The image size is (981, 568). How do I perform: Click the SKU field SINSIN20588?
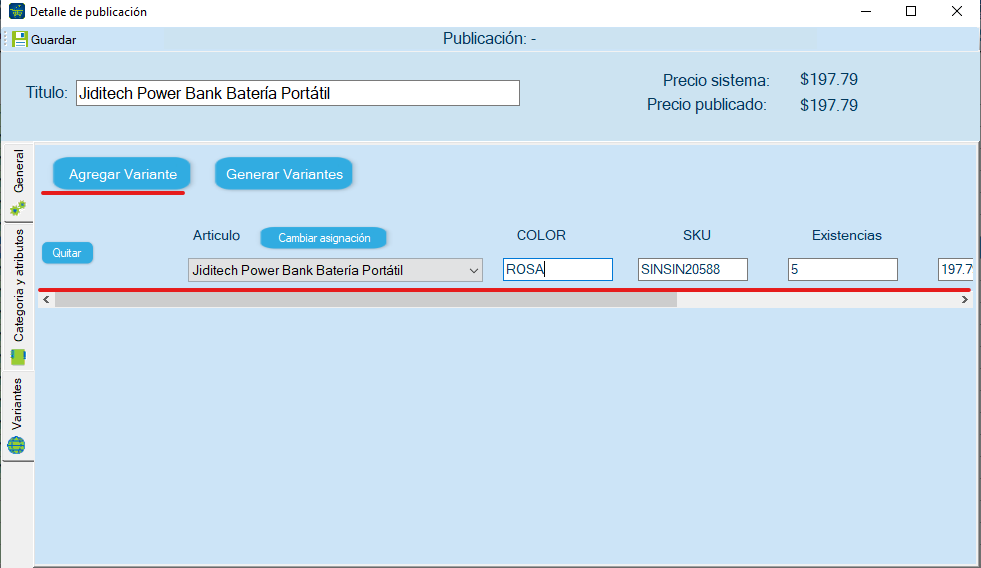(693, 270)
